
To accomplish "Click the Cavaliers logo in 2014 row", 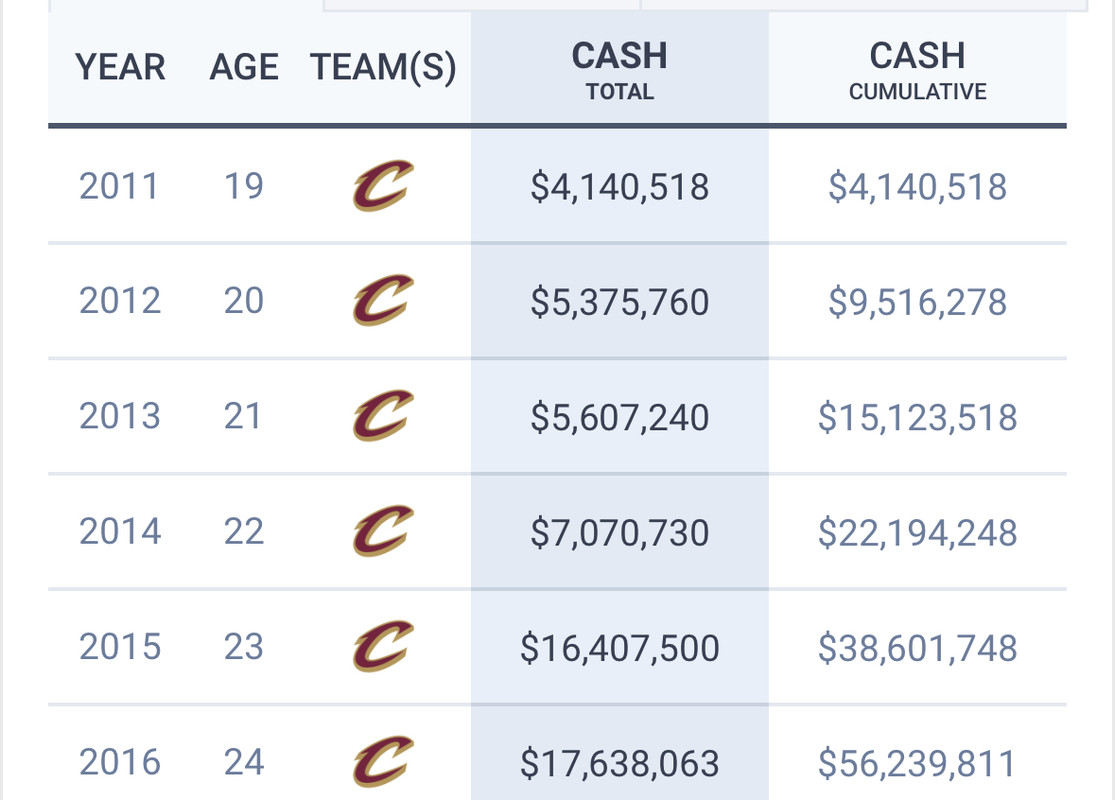I will (383, 531).
